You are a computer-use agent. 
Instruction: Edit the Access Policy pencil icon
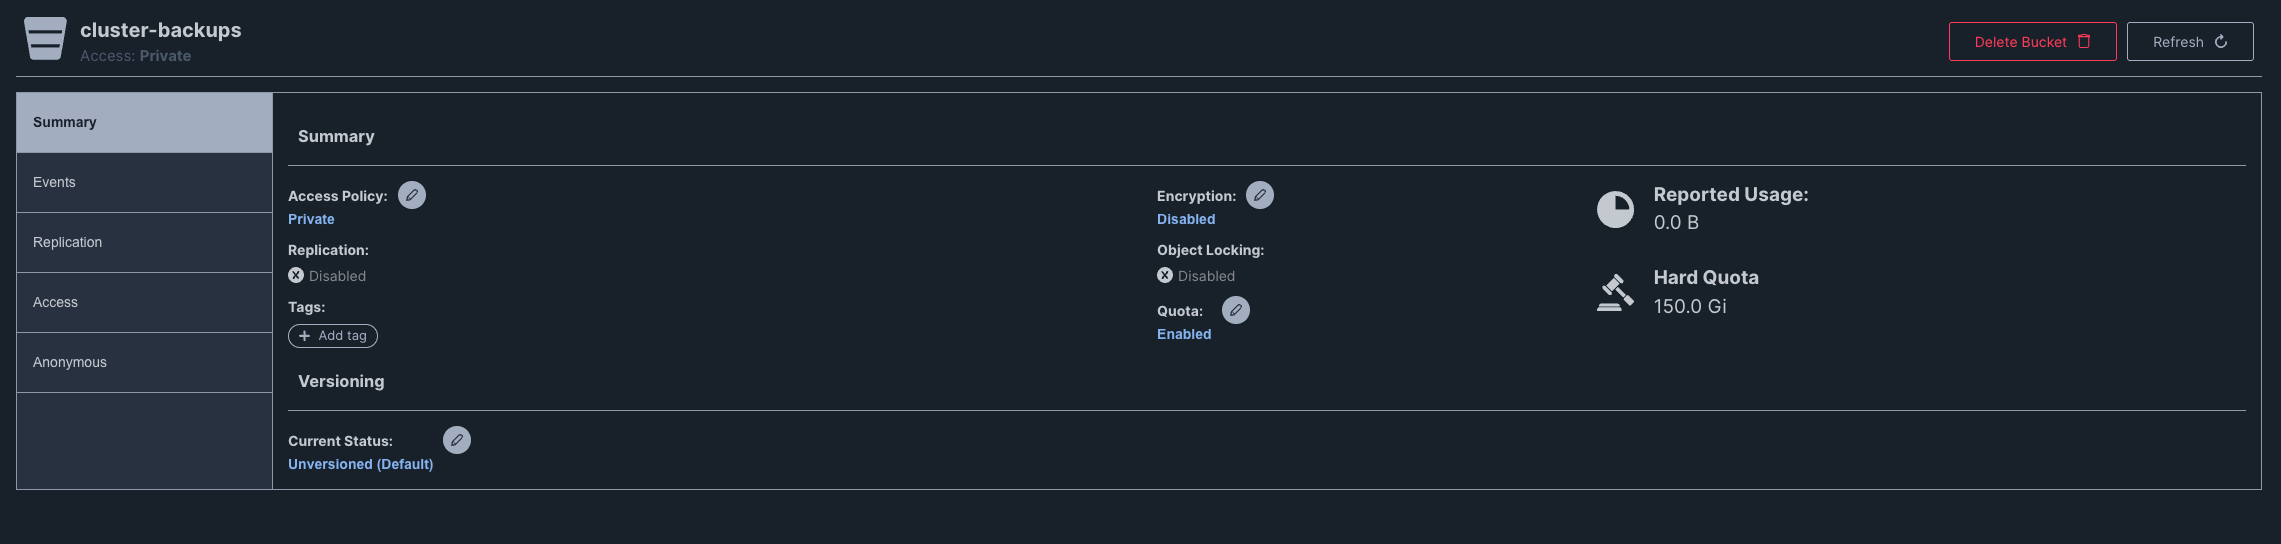coord(412,195)
